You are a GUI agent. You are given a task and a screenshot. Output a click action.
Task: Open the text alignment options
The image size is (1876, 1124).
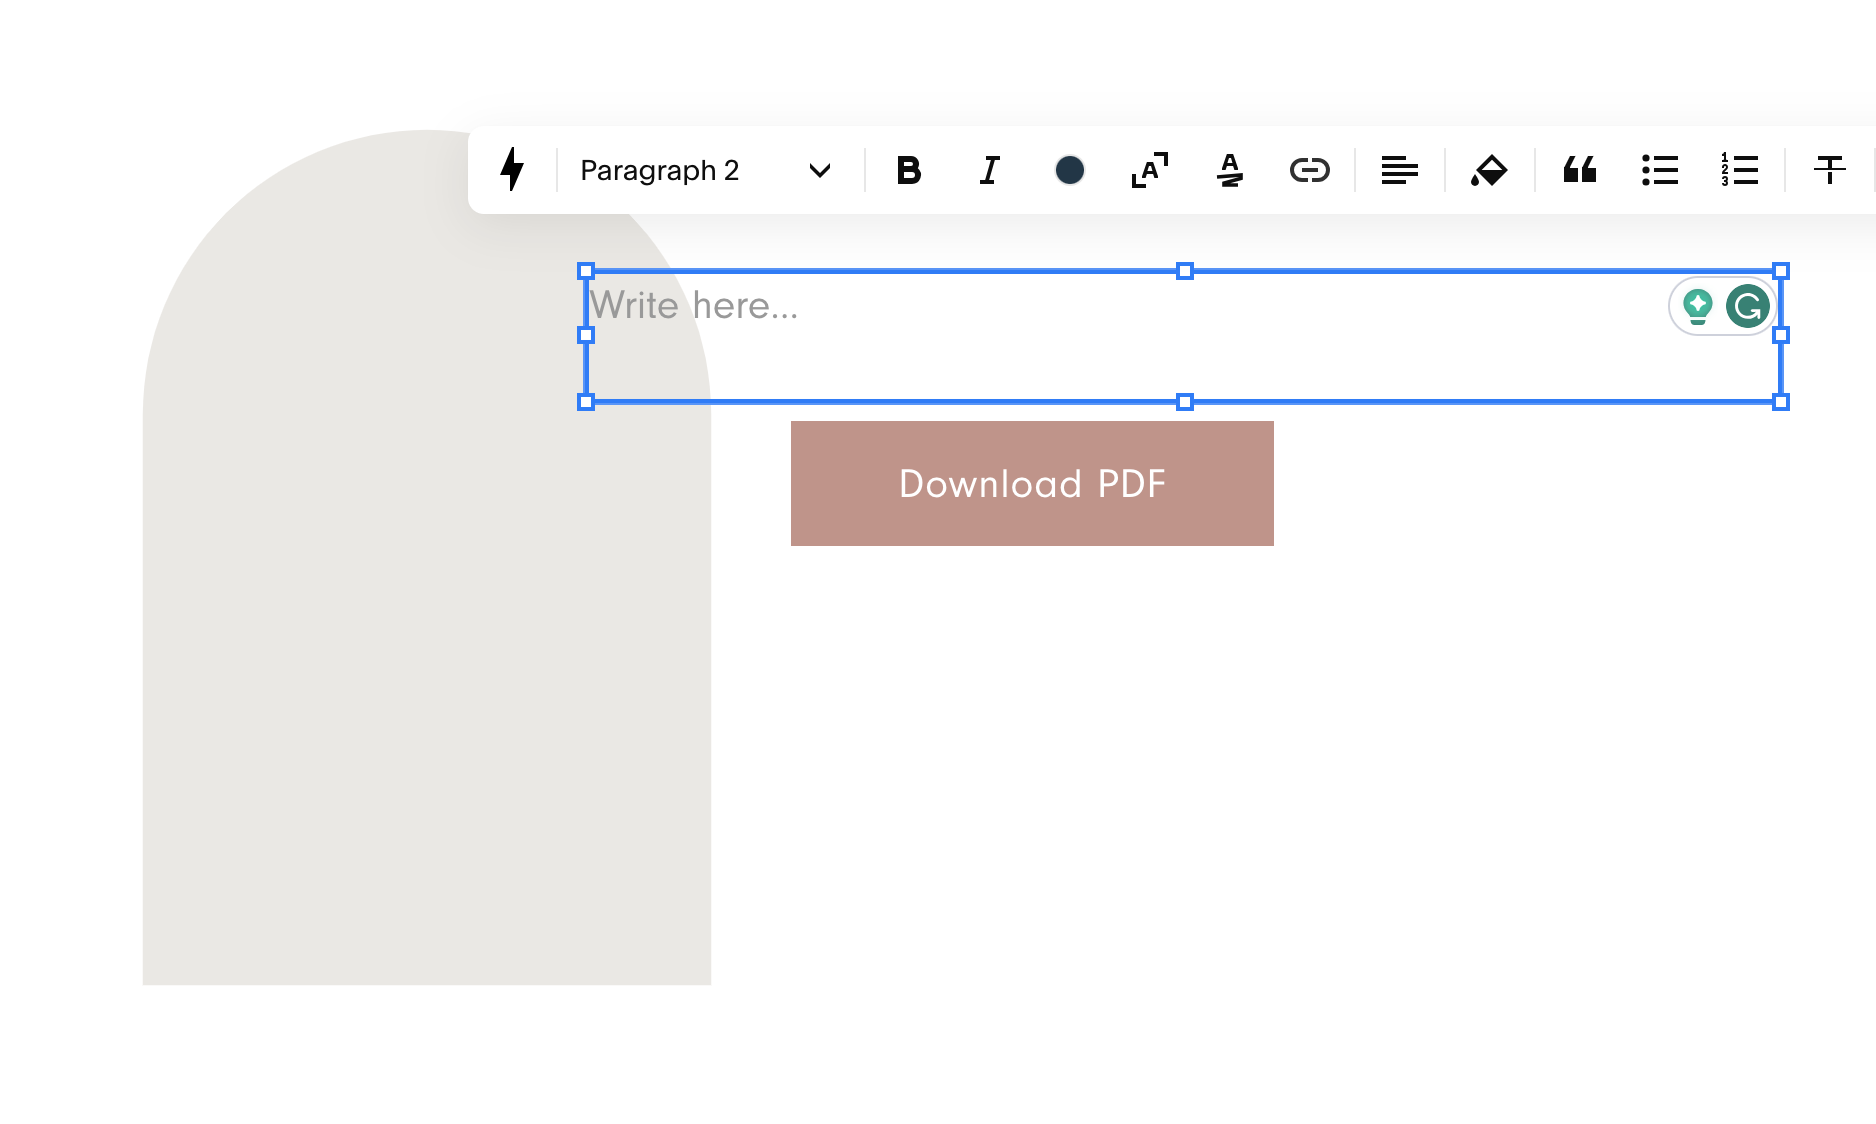click(x=1400, y=170)
